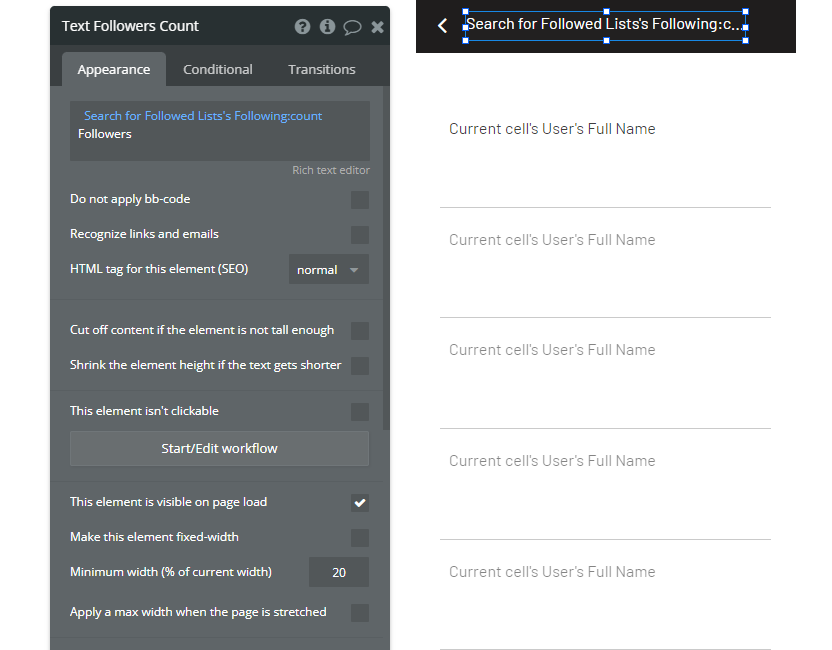The image size is (832, 650).
Task: Select the Appearance tab
Action: click(114, 70)
